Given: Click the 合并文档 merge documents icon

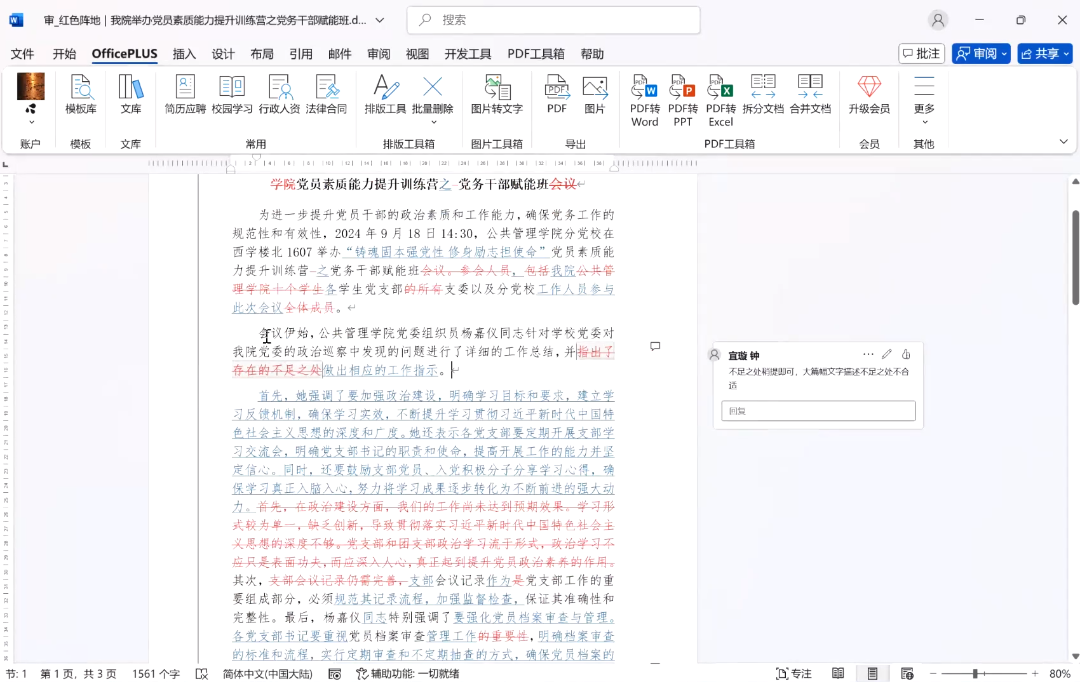Looking at the screenshot, I should (x=810, y=94).
